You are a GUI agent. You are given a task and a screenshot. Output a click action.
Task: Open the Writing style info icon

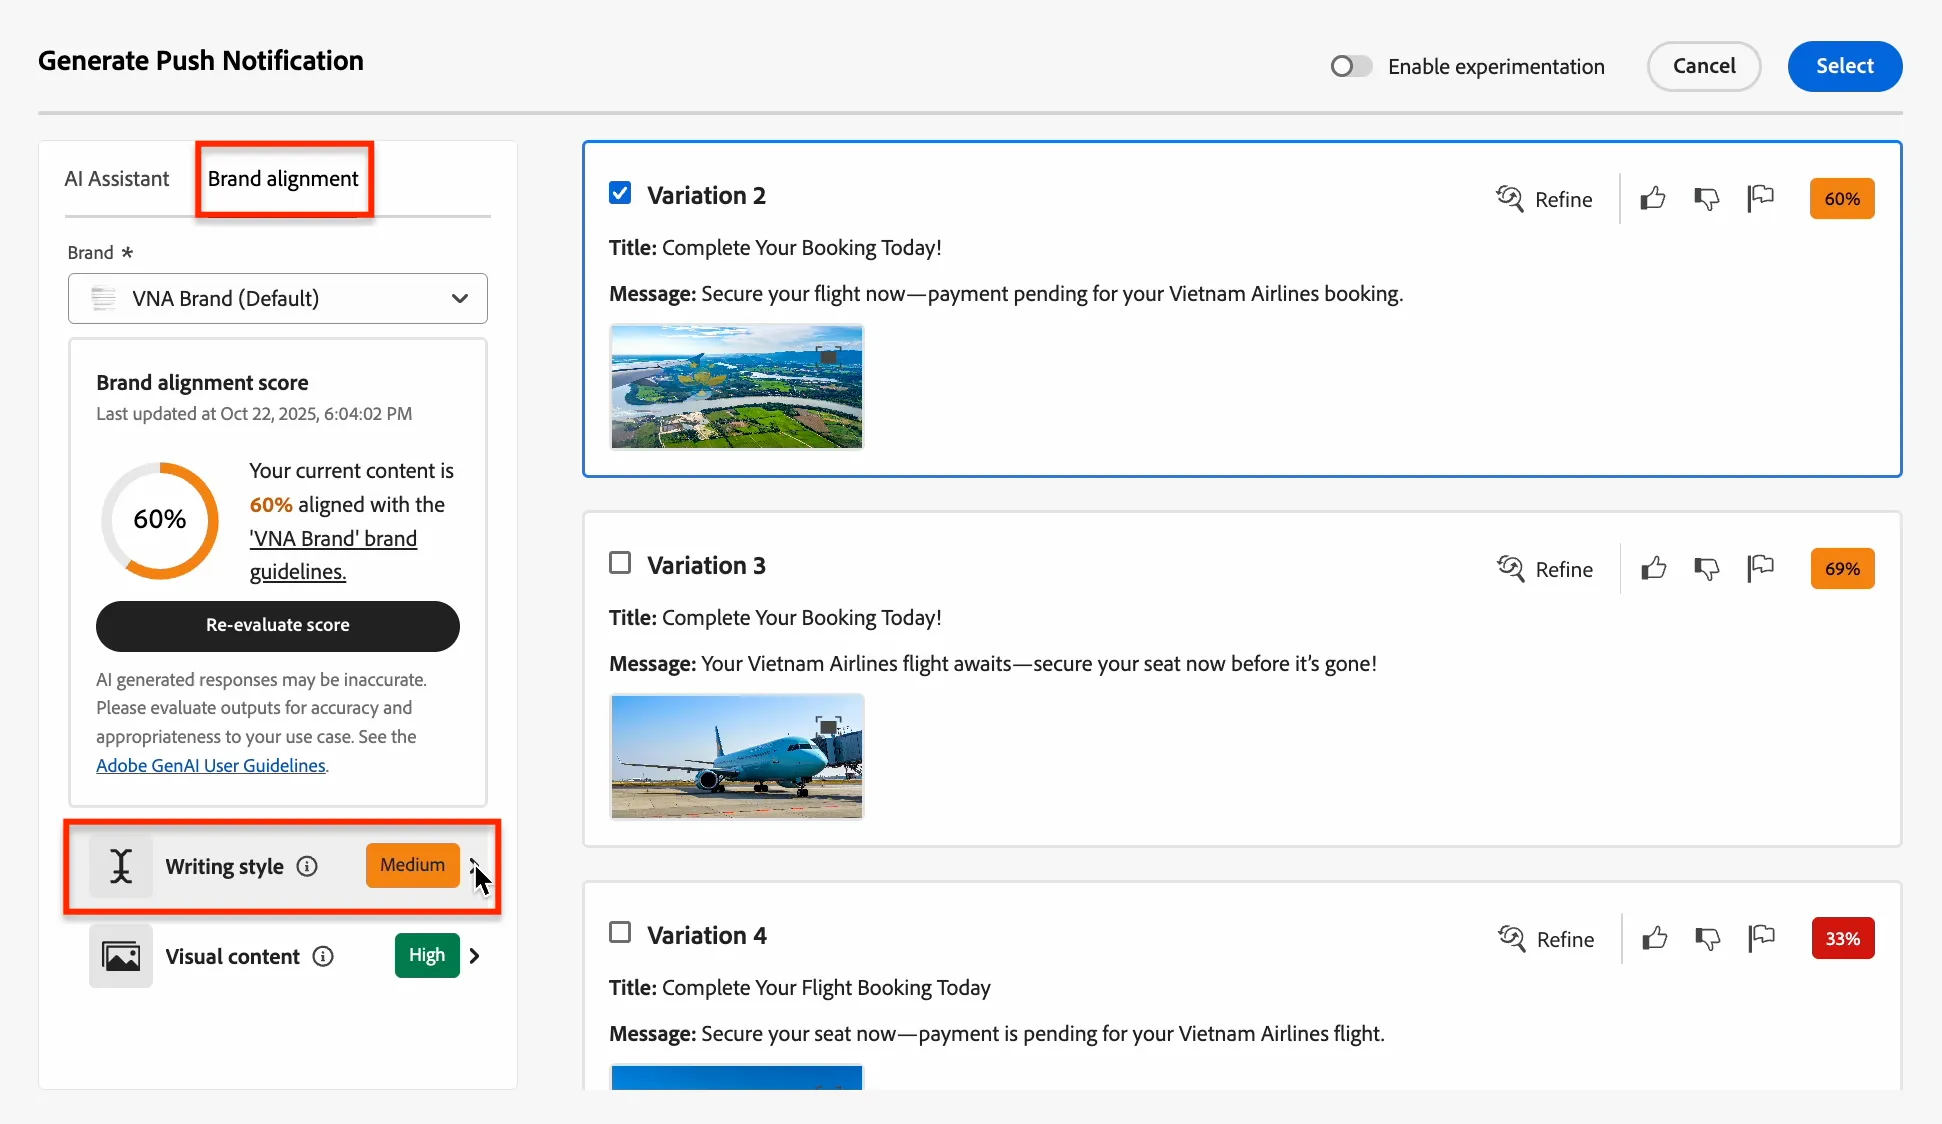click(308, 866)
